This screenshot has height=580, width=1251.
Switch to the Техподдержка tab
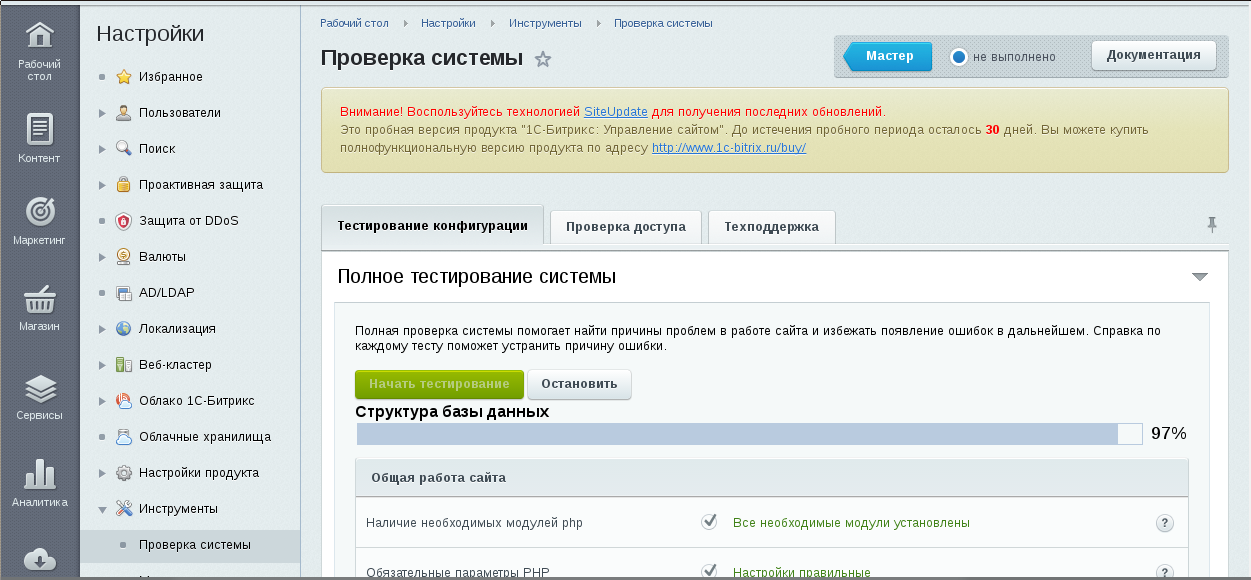(x=771, y=227)
